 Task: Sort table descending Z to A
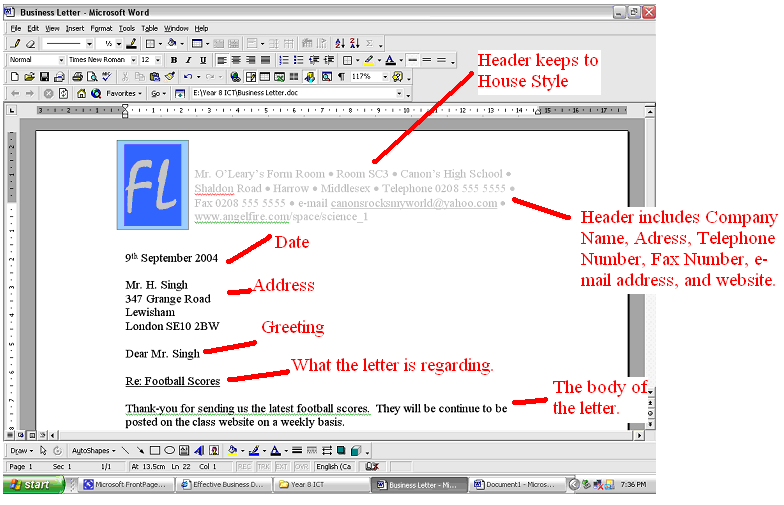coord(354,44)
